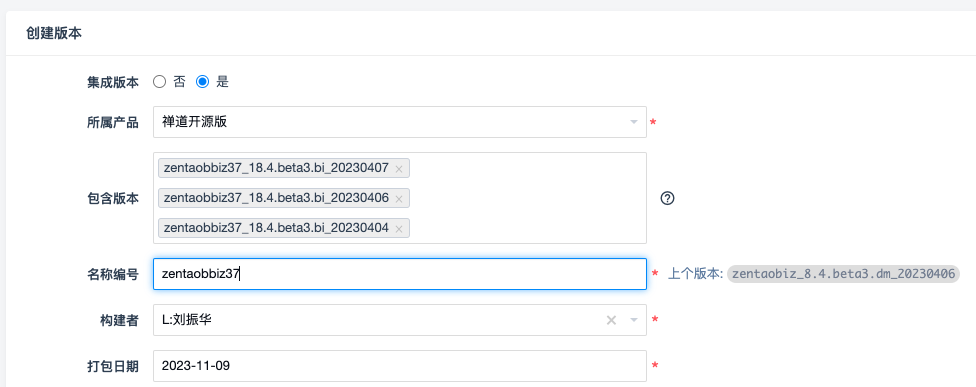Focus the 名称编号 input field
Image resolution: width=976 pixels, height=387 pixels.
(400, 274)
